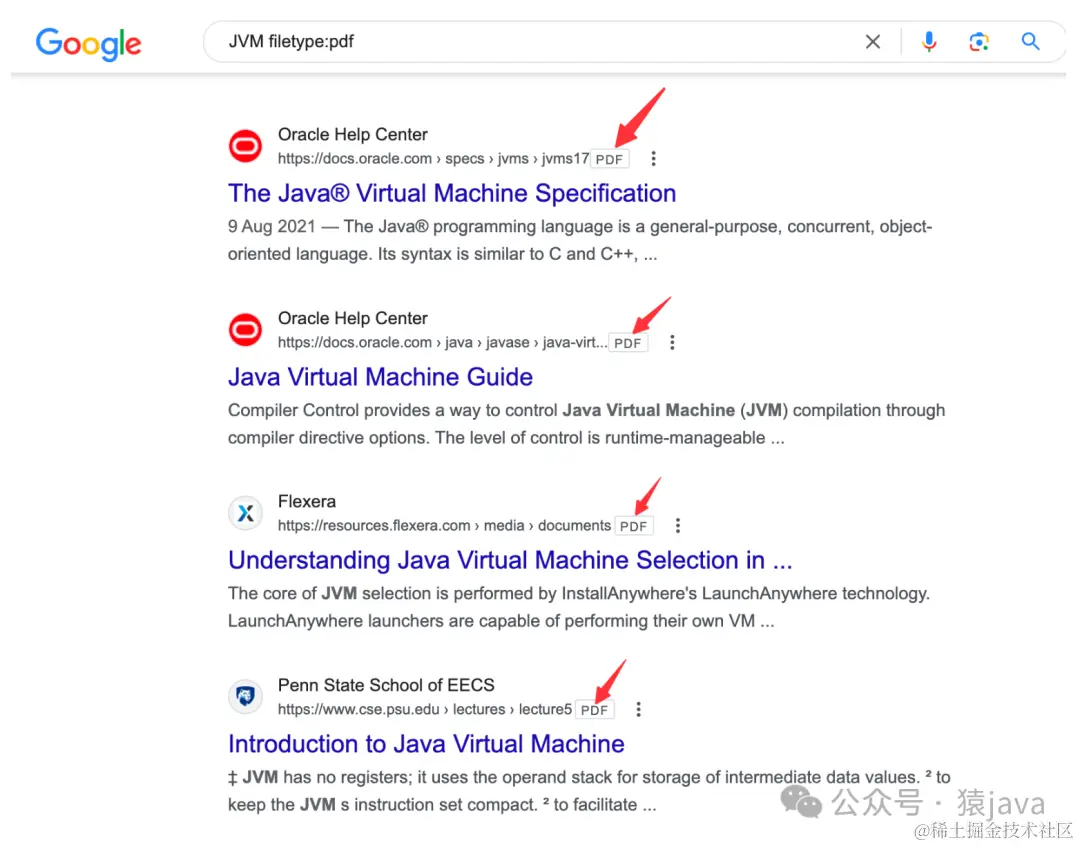Open Understanding Java Virtual Machine Selection link
Image resolution: width=1080 pixels, height=847 pixels.
(x=510, y=561)
